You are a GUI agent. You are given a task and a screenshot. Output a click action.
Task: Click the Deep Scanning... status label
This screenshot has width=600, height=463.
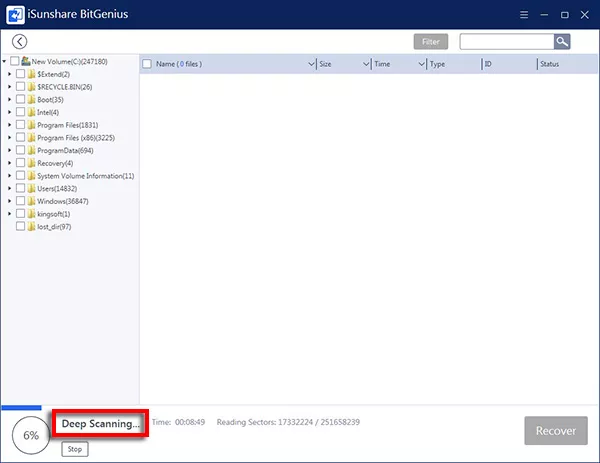pos(100,424)
